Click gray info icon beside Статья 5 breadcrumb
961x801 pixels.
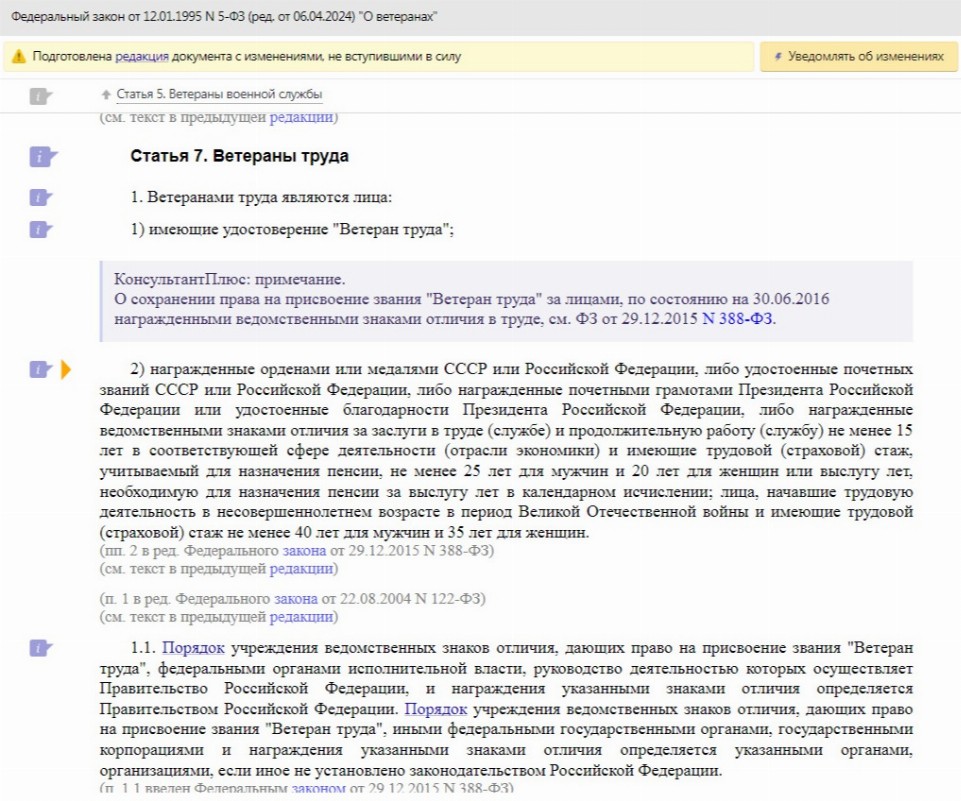[41, 96]
